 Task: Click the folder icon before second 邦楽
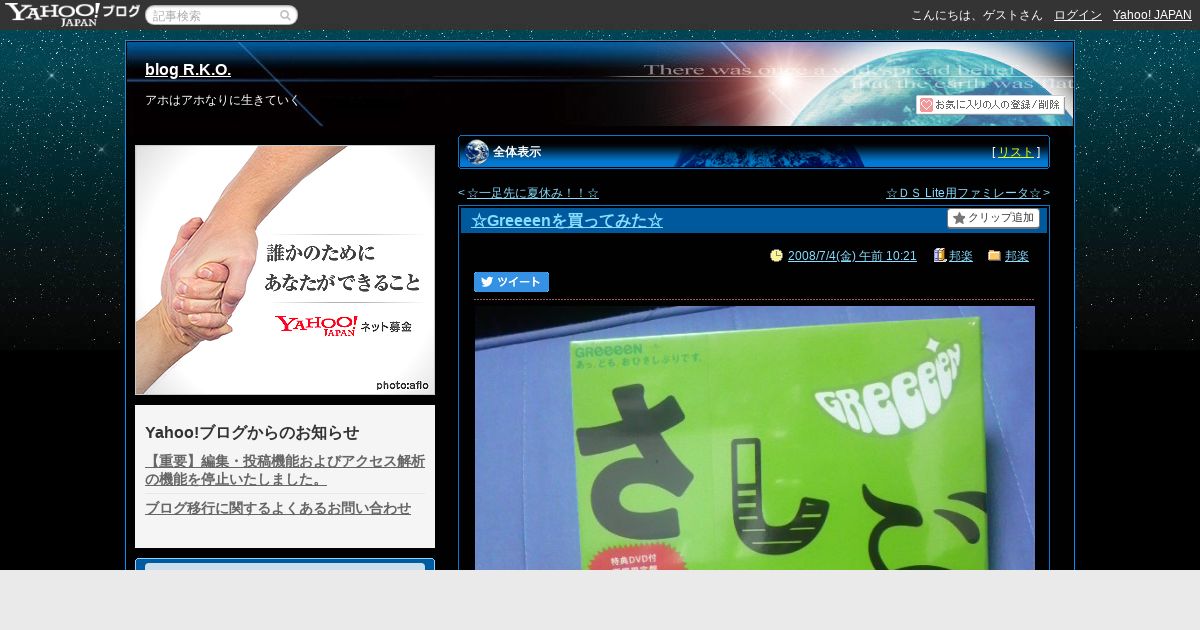pos(994,256)
